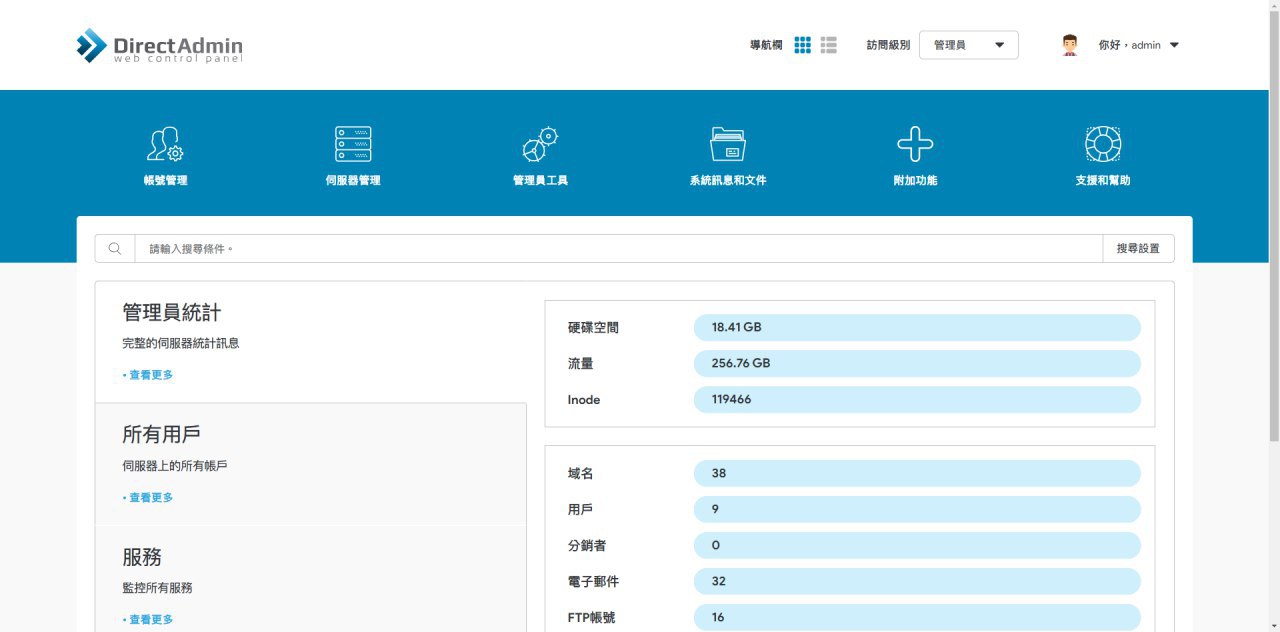The height and width of the screenshot is (632, 1280).
Task: Click the 硬碟空間 usage bar 18.41 GB
Action: pyautogui.click(x=916, y=327)
